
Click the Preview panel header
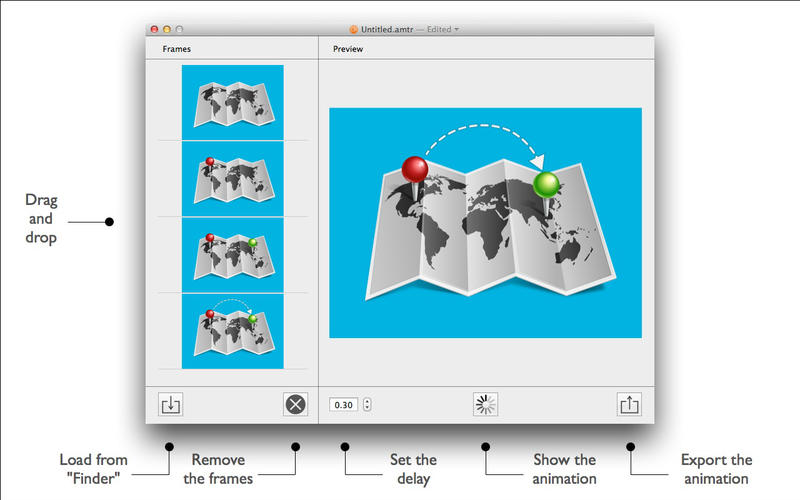point(347,48)
